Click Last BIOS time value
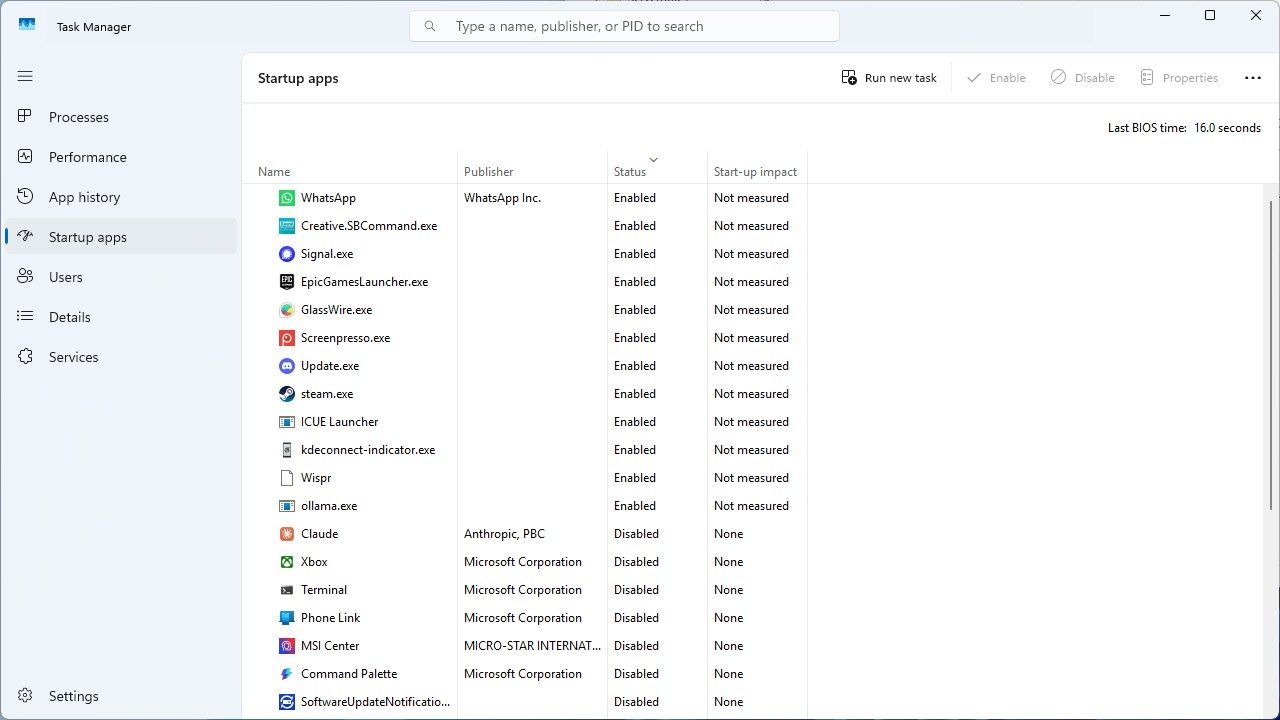Screen dimensions: 1280x720 [x=1227, y=128]
